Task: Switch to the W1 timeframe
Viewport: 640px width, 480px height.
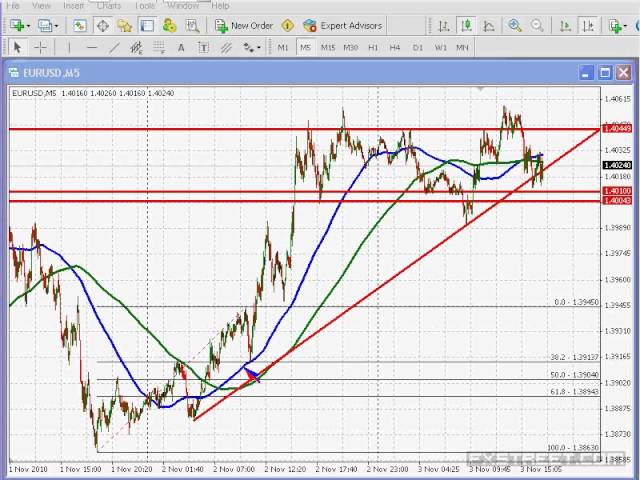Action: tap(440, 48)
